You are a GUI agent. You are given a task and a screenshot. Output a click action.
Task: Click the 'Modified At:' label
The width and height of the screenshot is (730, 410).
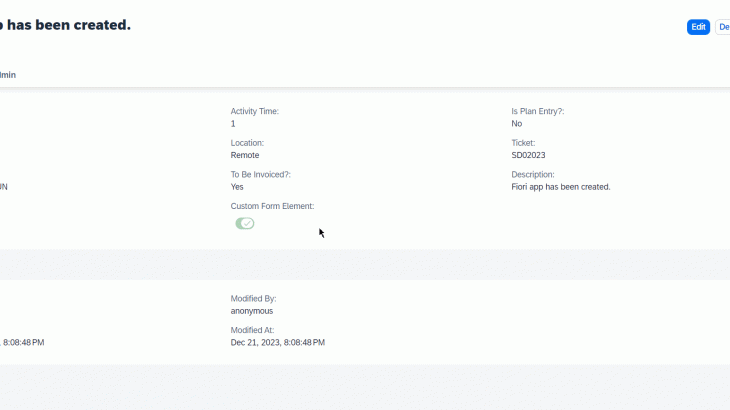[252, 330]
